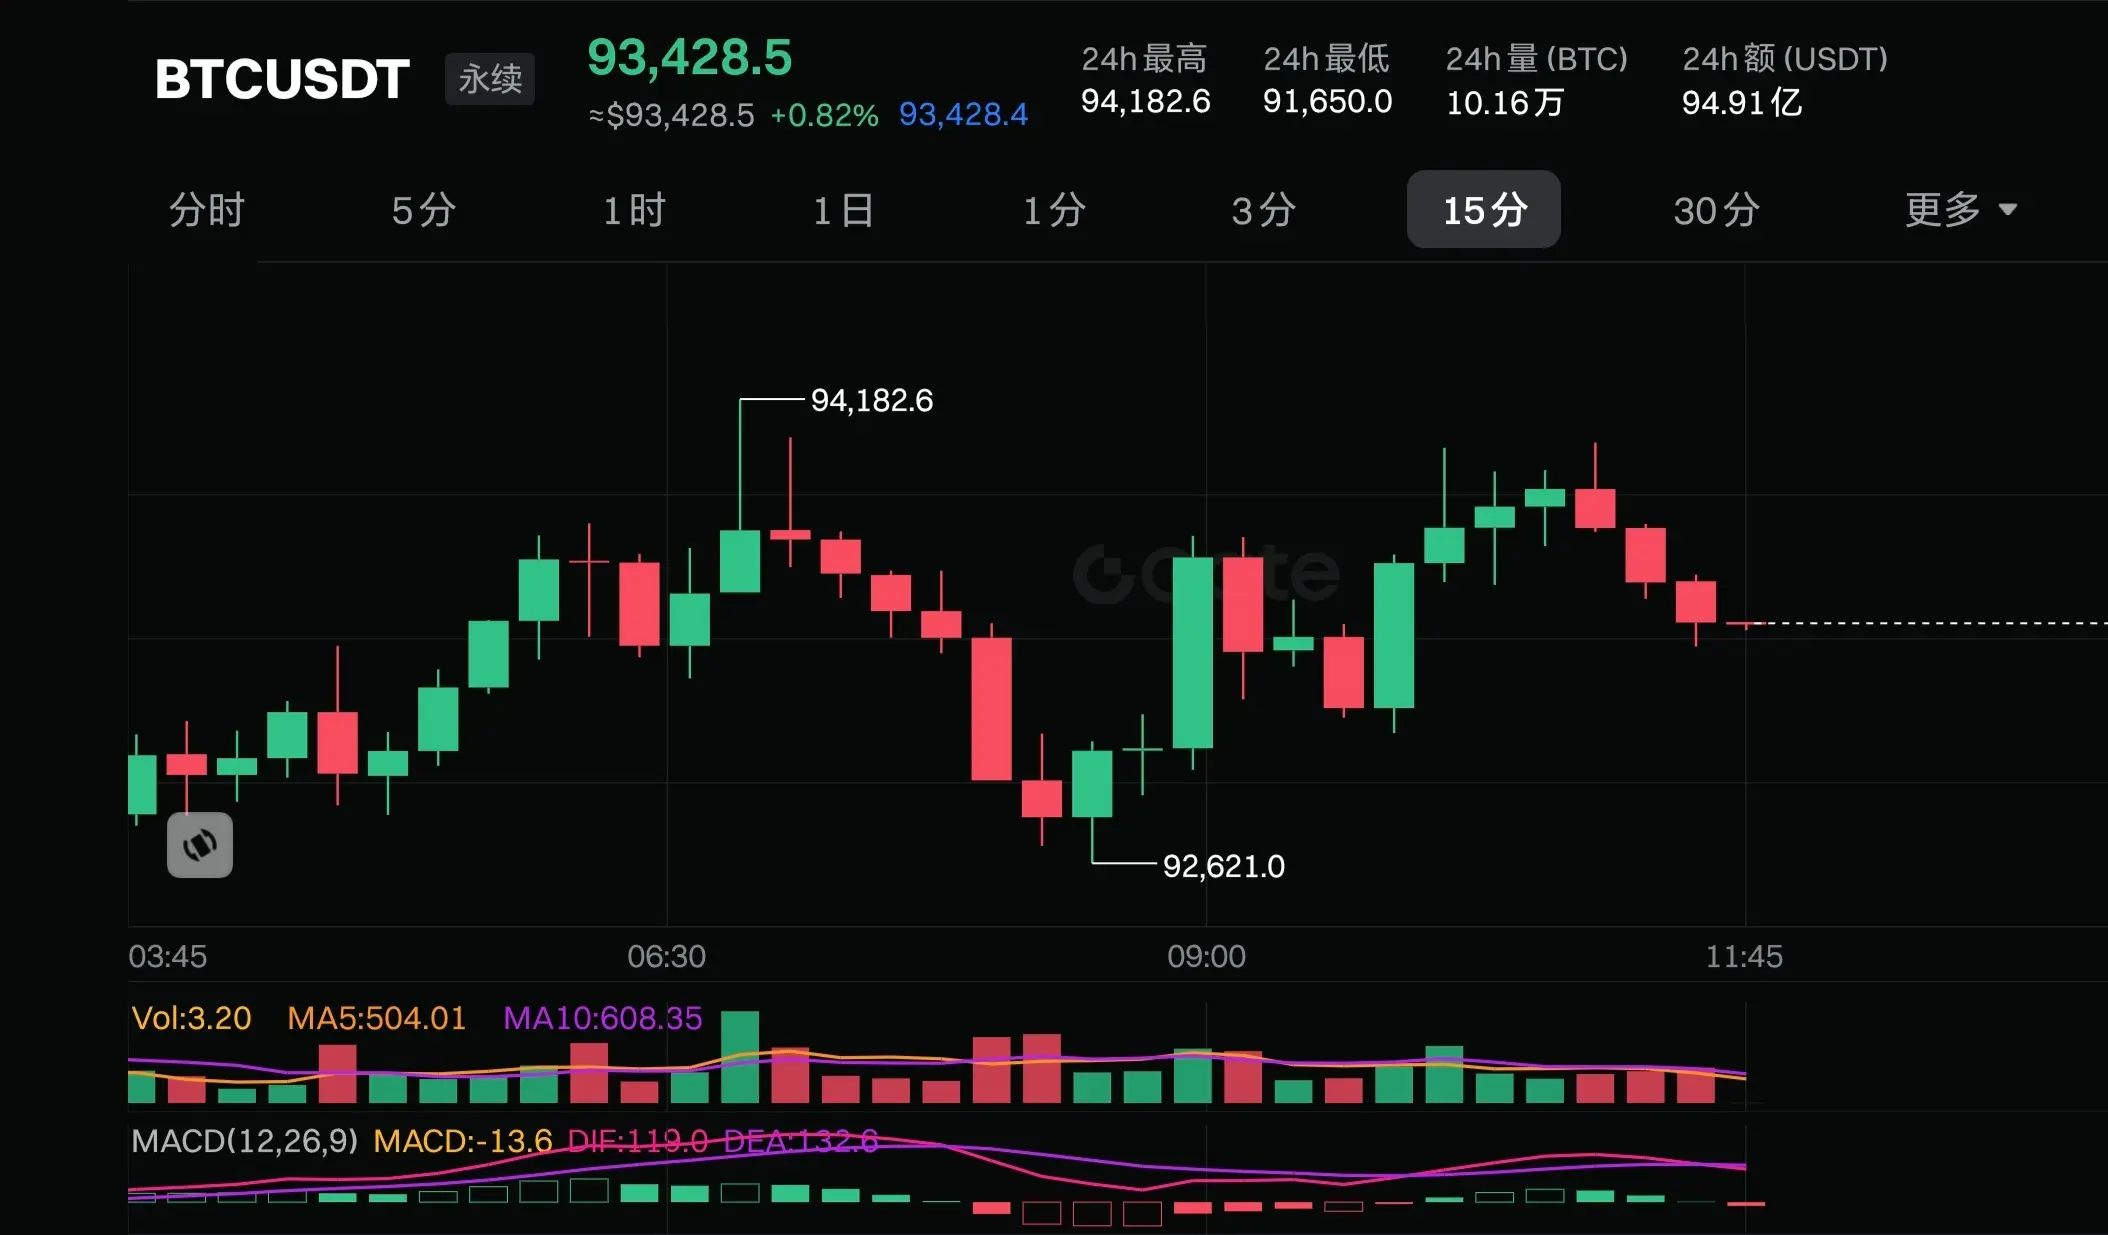Expand the 更多 timeframe dropdown
Image resolution: width=2108 pixels, height=1235 pixels.
pos(1959,210)
